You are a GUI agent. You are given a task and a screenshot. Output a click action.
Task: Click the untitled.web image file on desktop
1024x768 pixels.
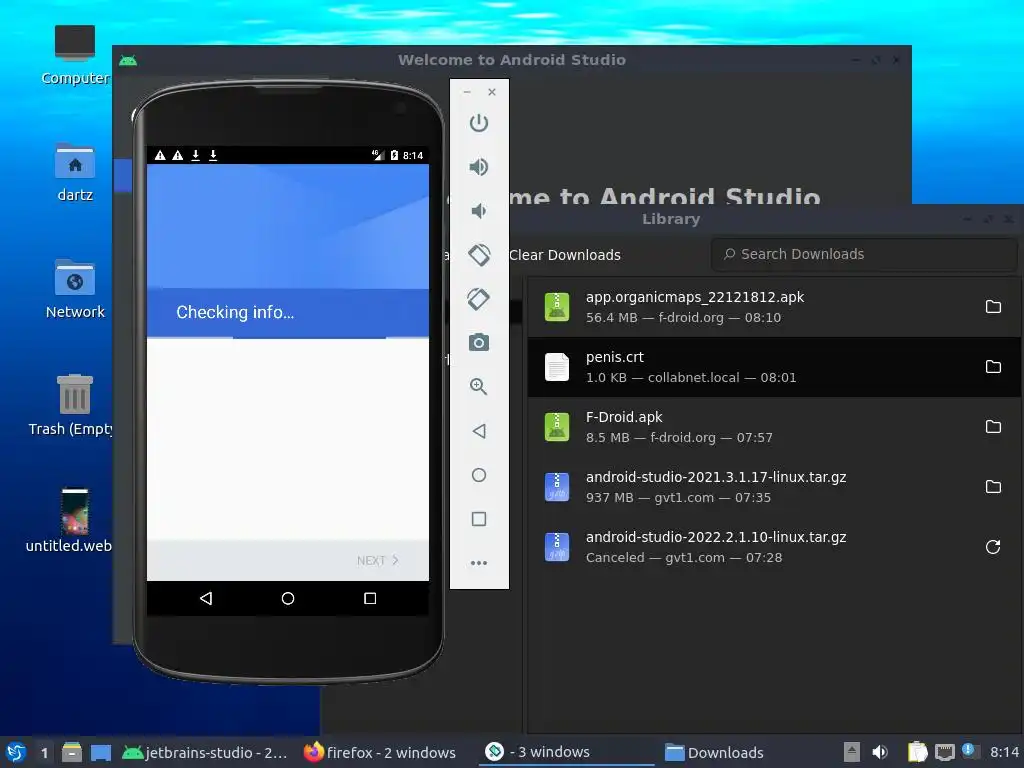(x=74, y=511)
